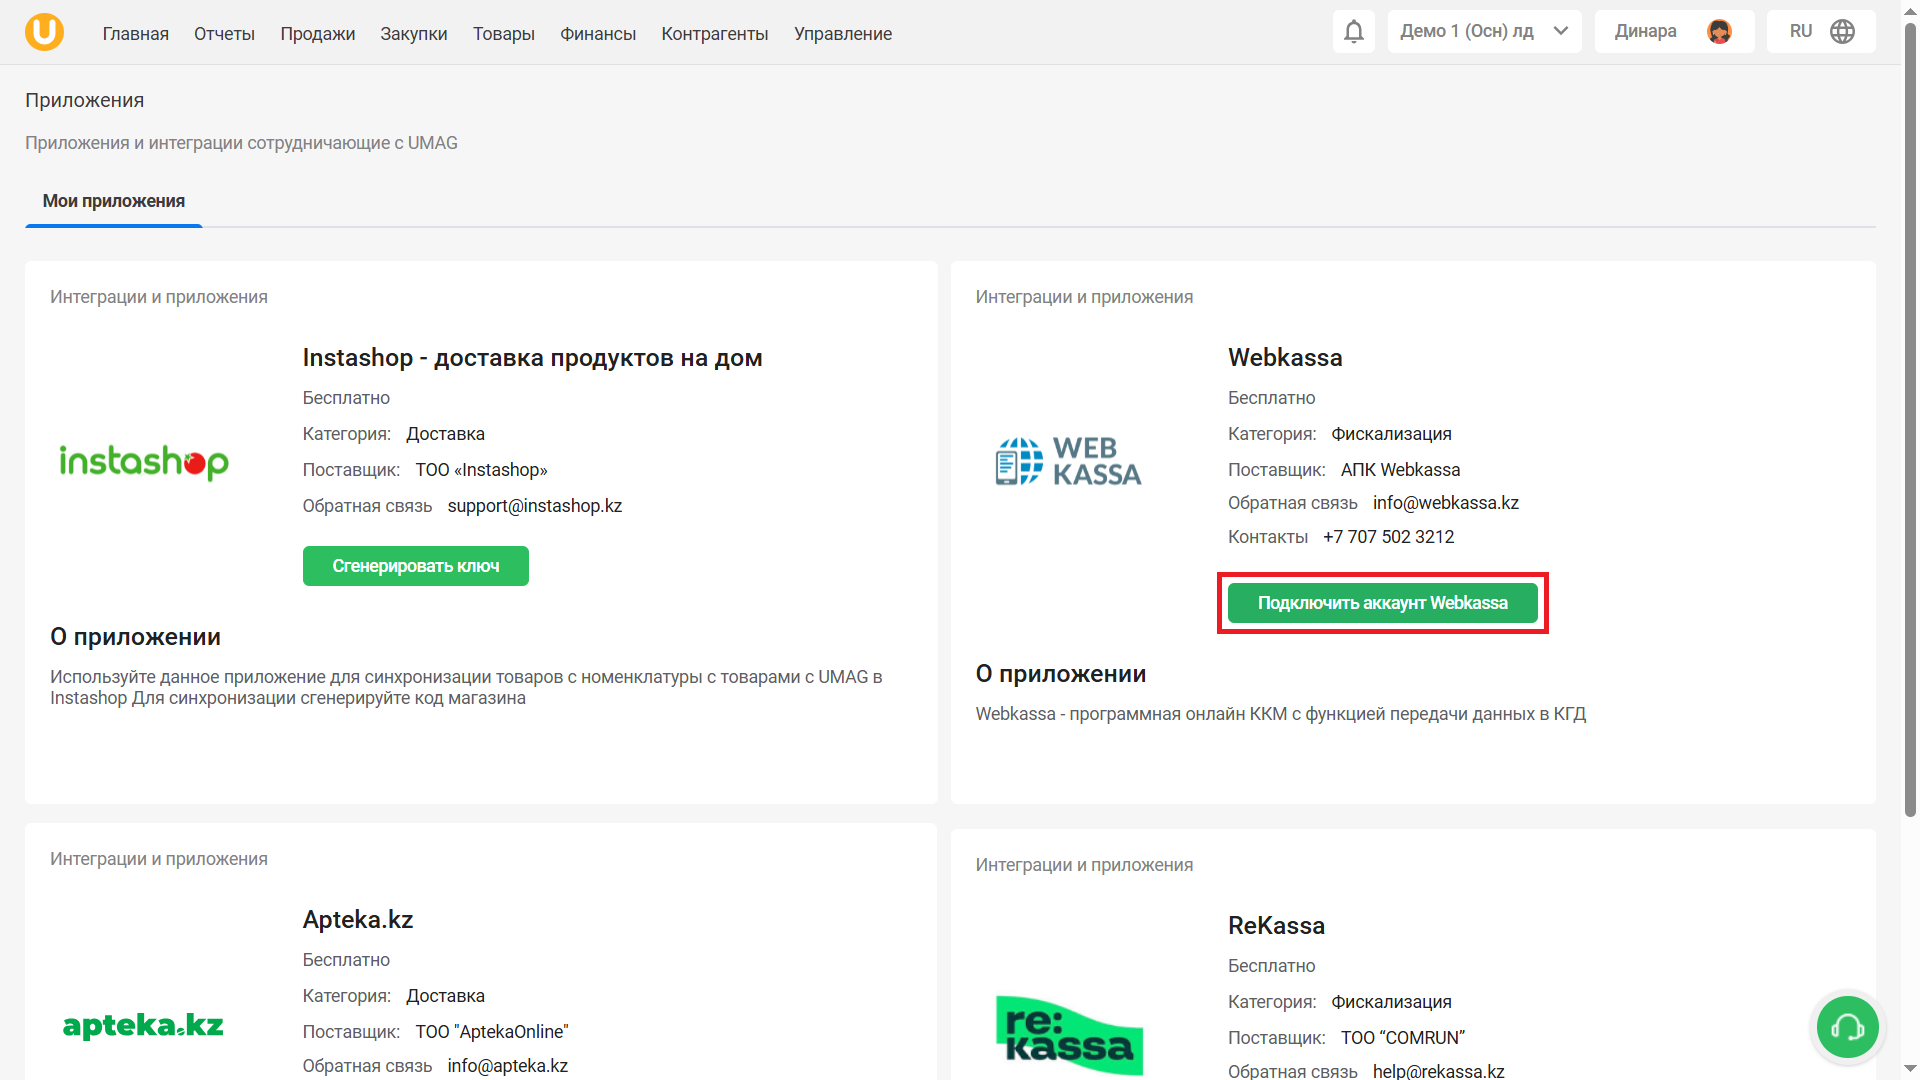Click the support@instashop.kz email
Image resolution: width=1920 pixels, height=1080 pixels.
coord(534,506)
